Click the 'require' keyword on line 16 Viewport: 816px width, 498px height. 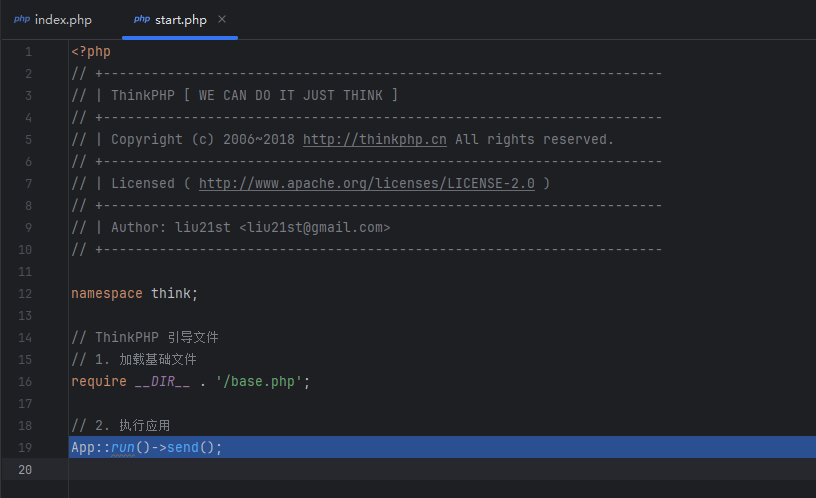point(99,381)
